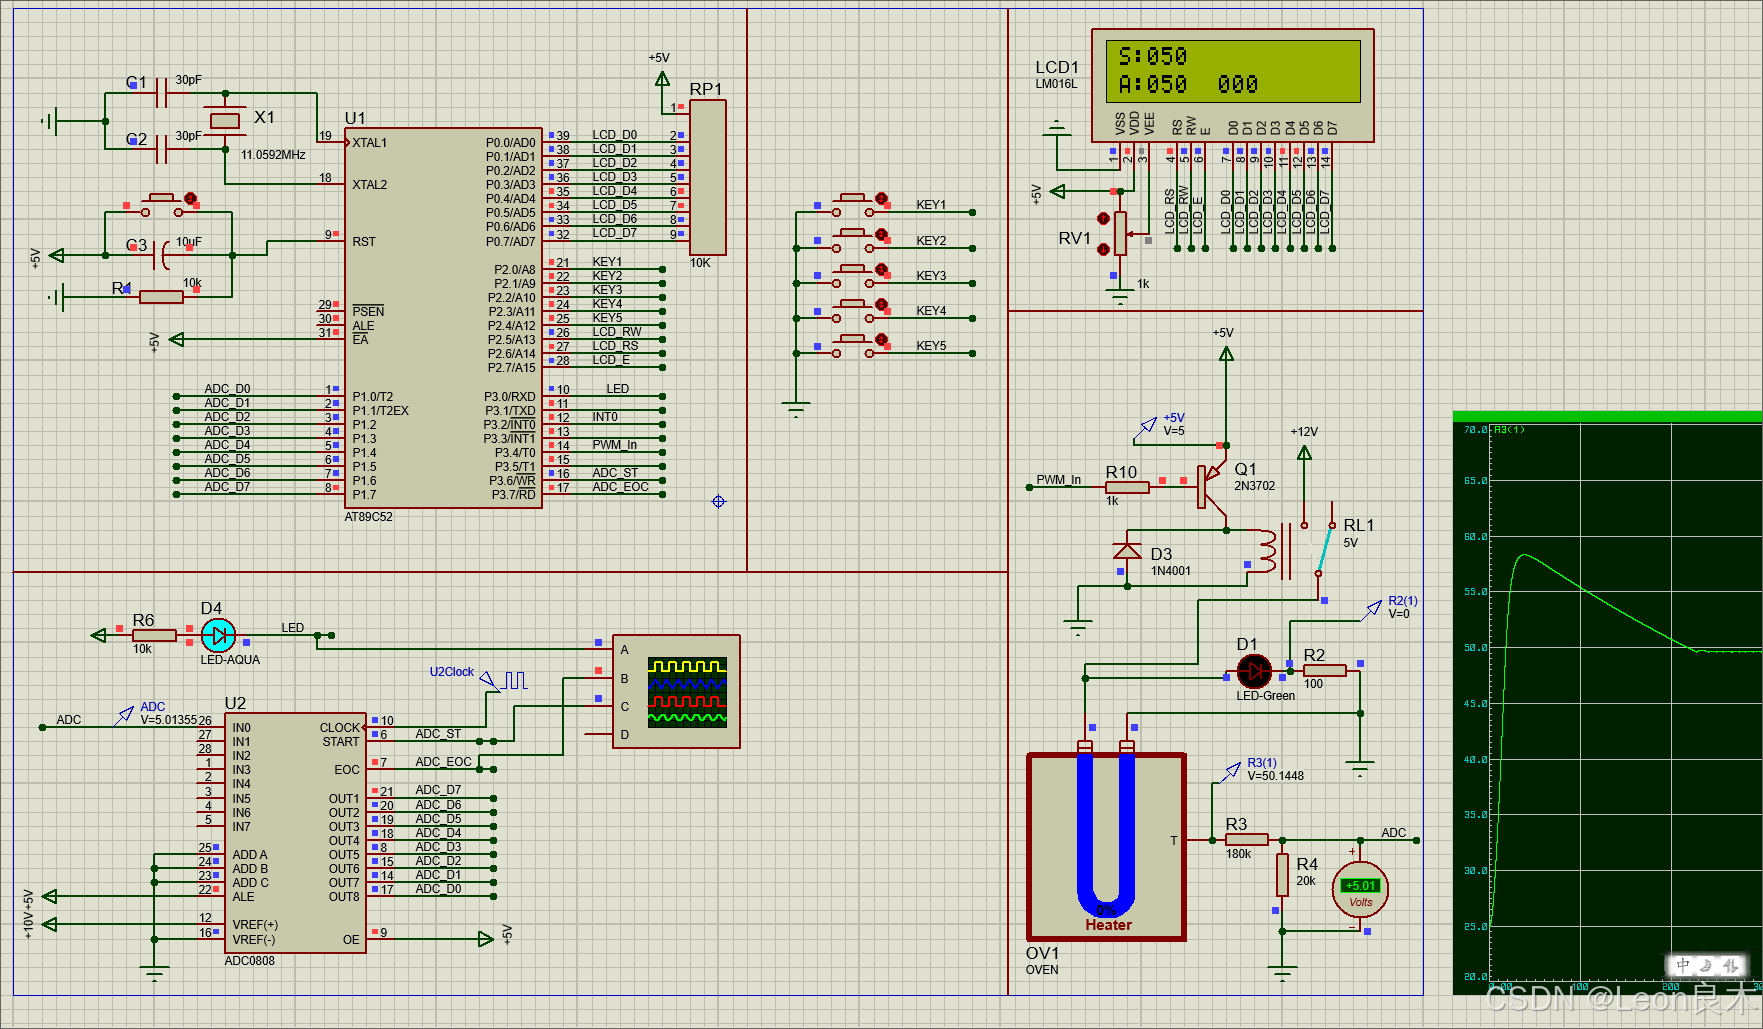Click the LM016L model label
Viewport: 1763px width, 1029px height.
(x=1056, y=84)
